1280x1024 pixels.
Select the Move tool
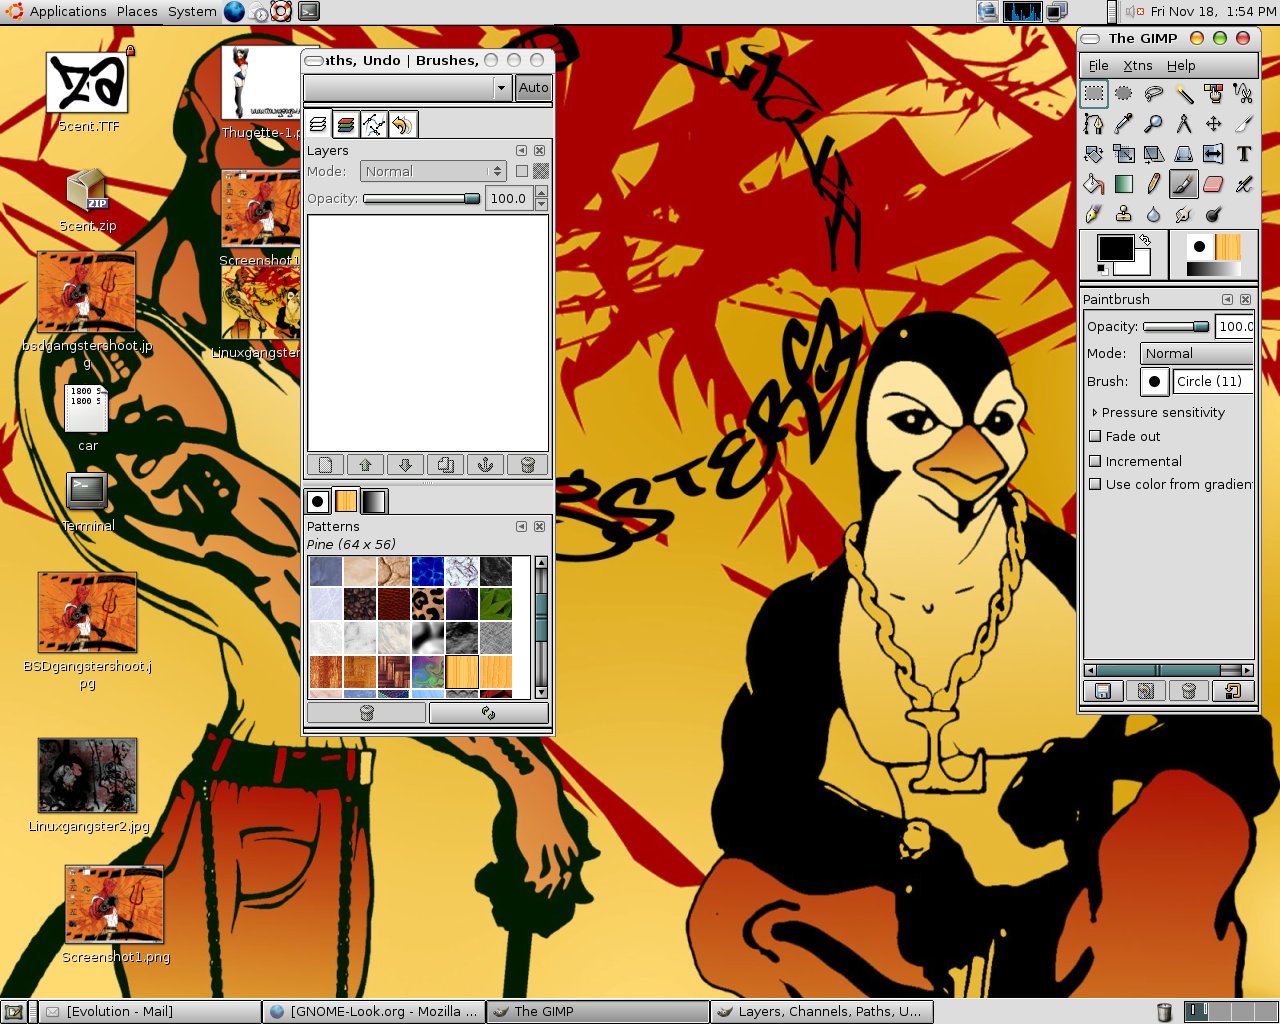[1214, 124]
